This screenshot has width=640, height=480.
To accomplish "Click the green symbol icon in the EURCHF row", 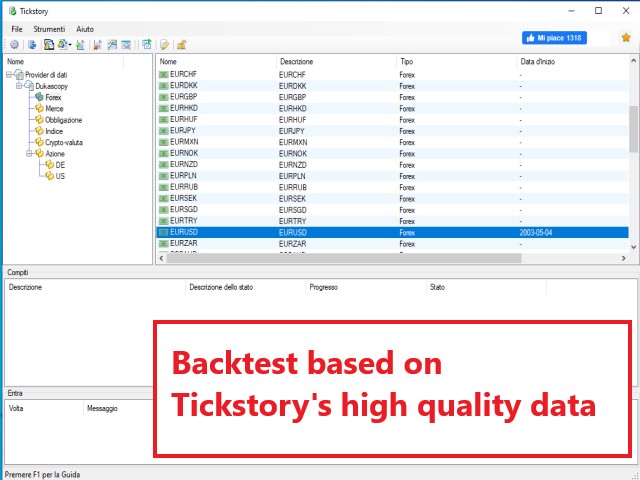I will [164, 75].
